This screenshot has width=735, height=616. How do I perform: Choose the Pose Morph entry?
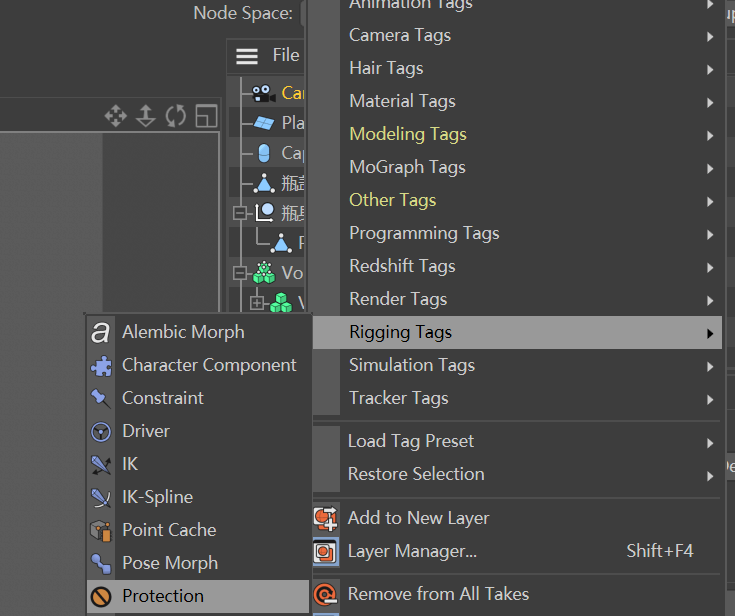(198, 563)
